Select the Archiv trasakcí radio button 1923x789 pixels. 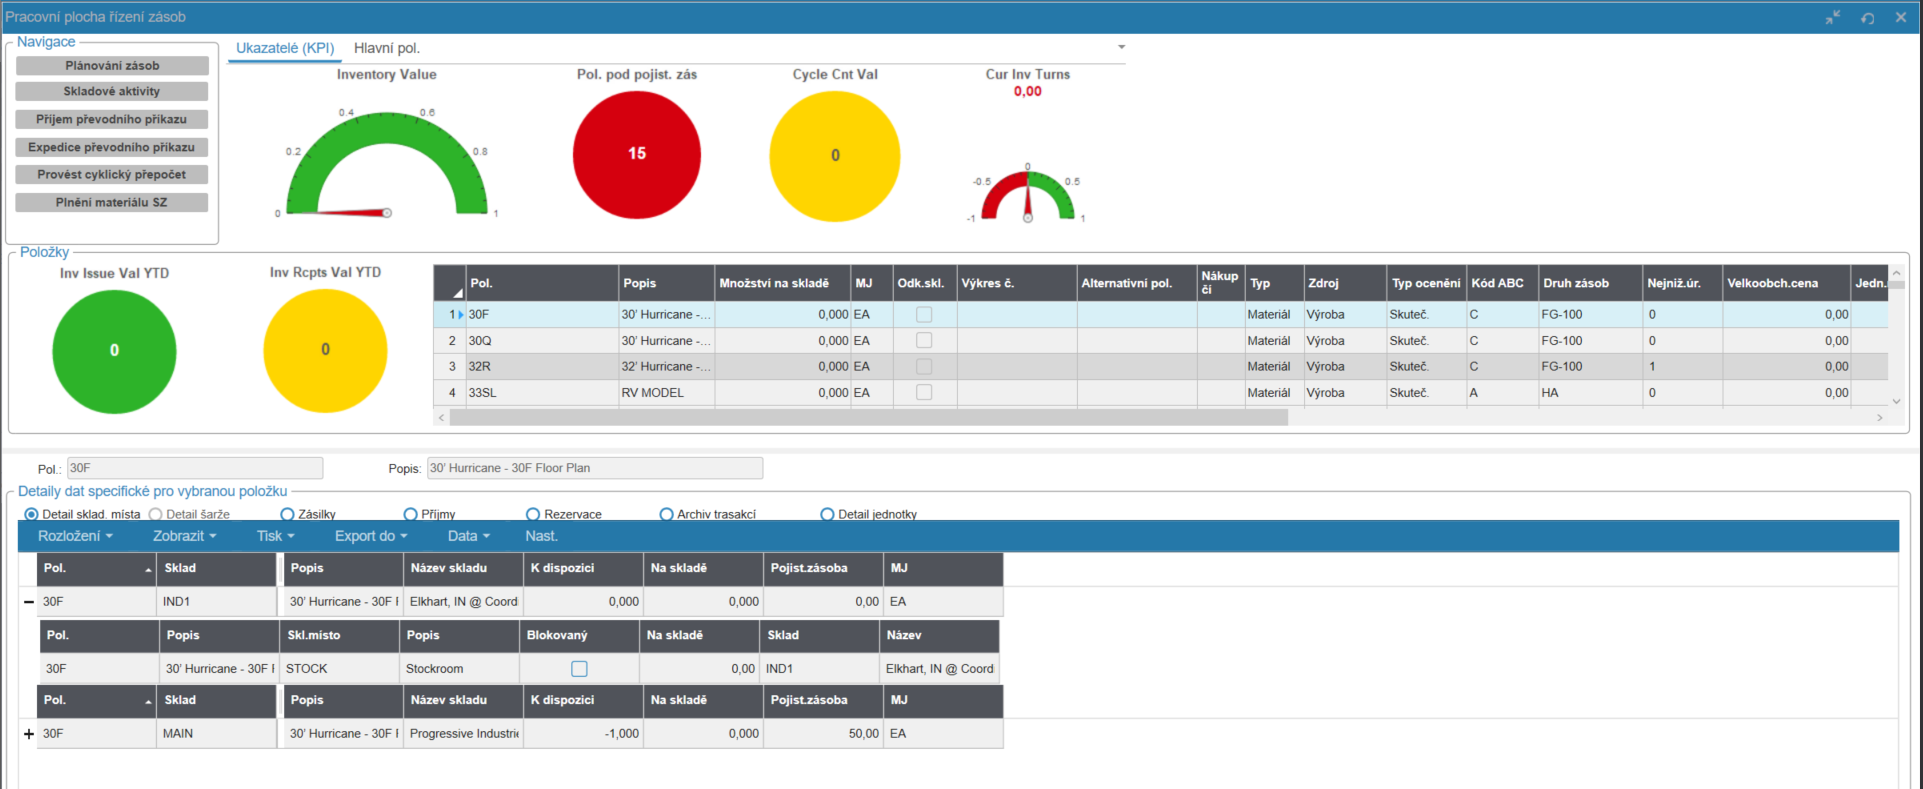(666, 514)
